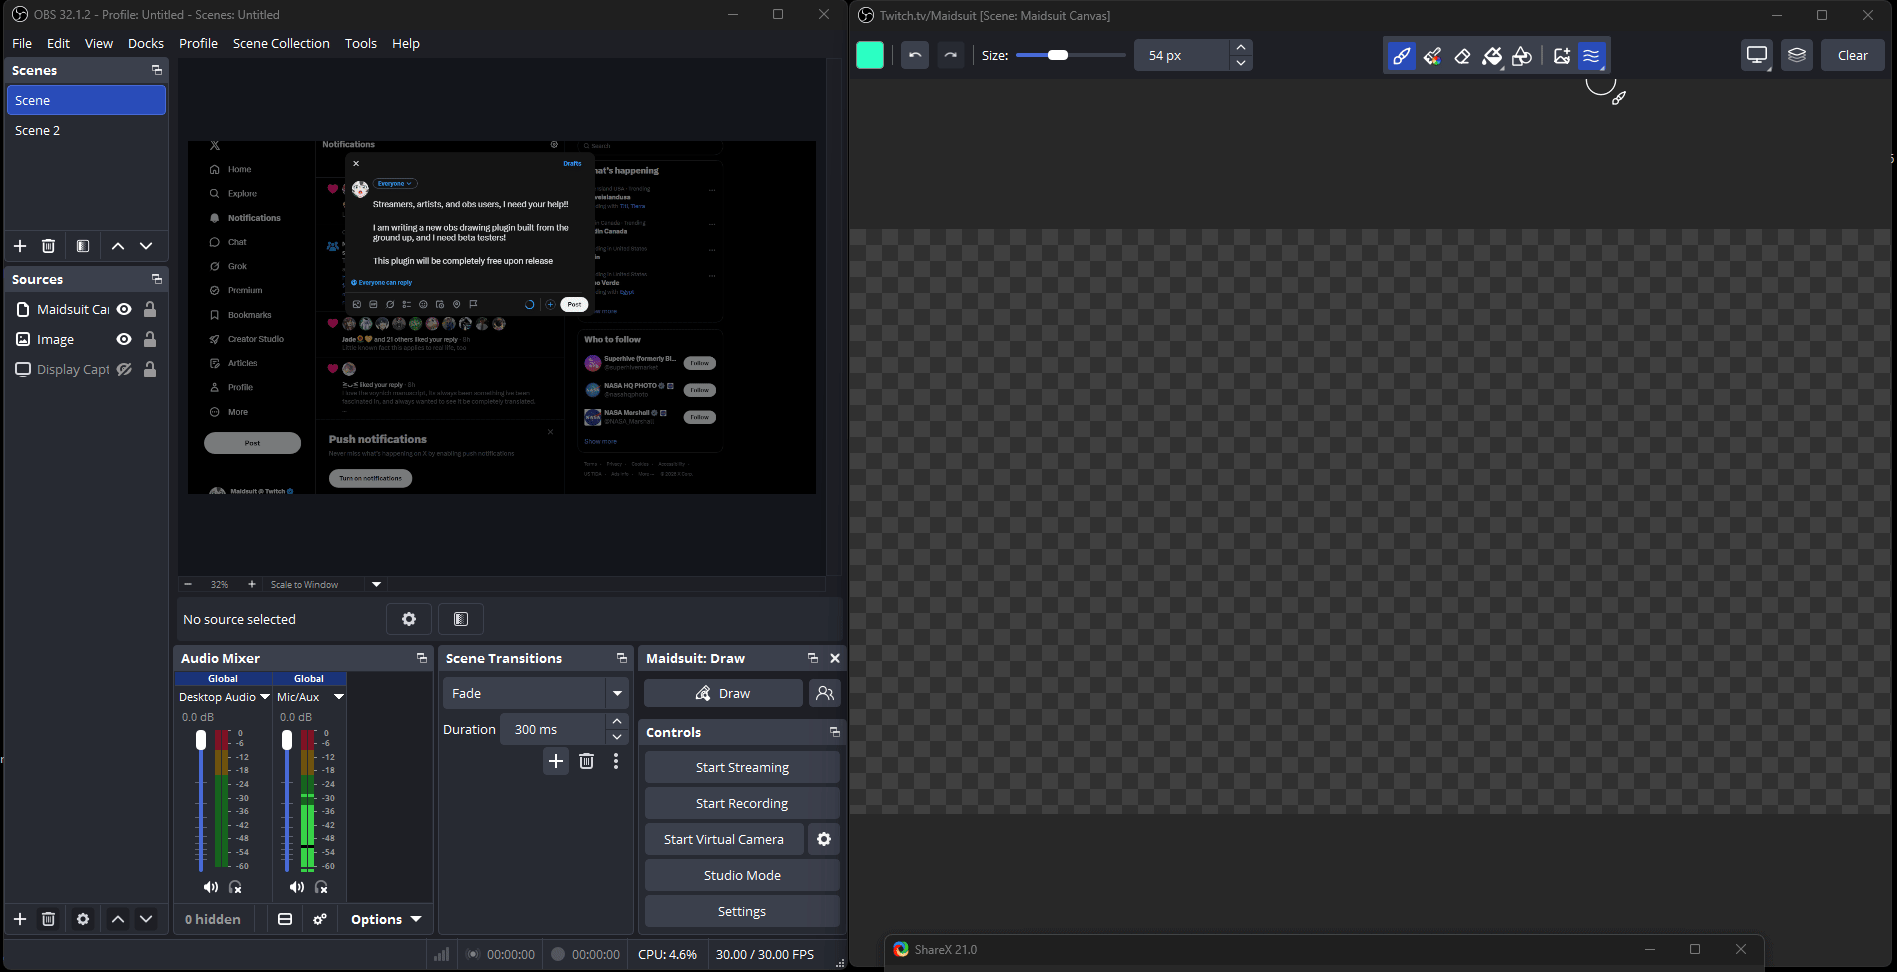This screenshot has width=1897, height=972.
Task: Remove selected scene with trash icon
Action: tap(48, 246)
